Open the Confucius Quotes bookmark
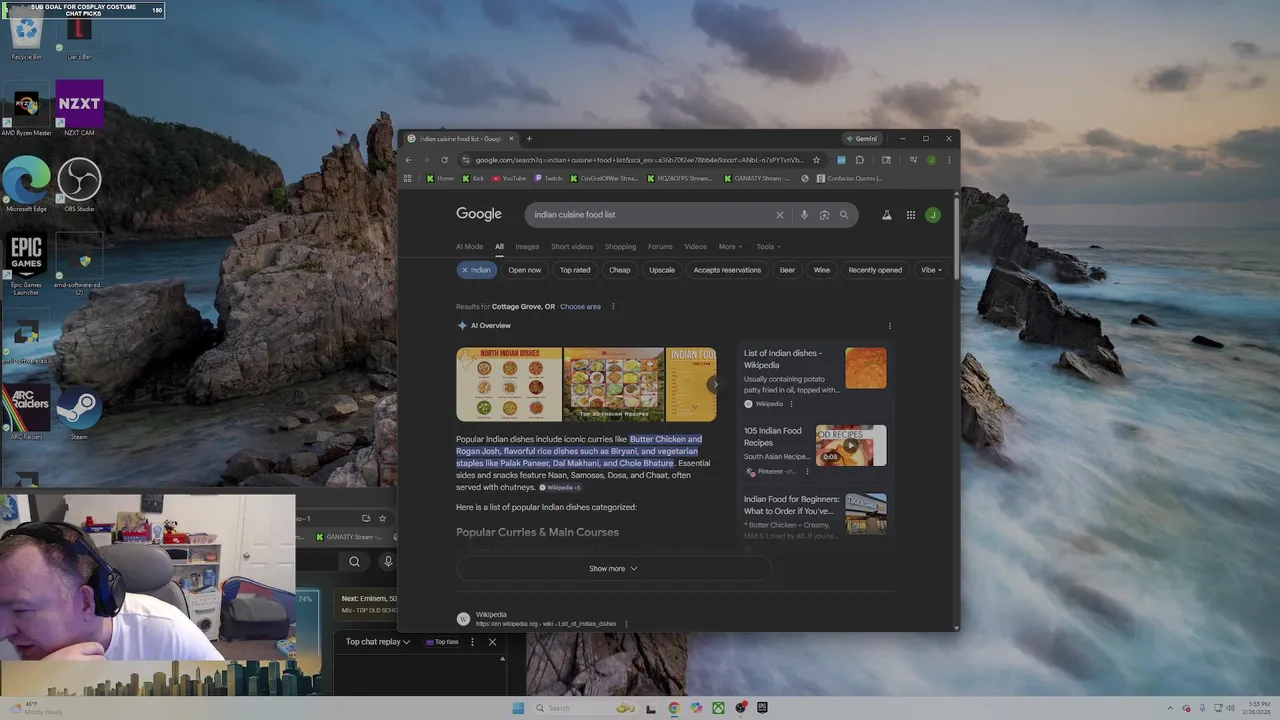This screenshot has width=1280, height=720. click(x=849, y=178)
